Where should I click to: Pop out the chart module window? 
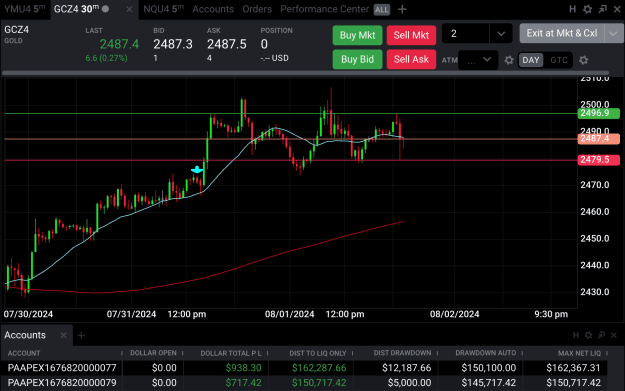pos(602,9)
